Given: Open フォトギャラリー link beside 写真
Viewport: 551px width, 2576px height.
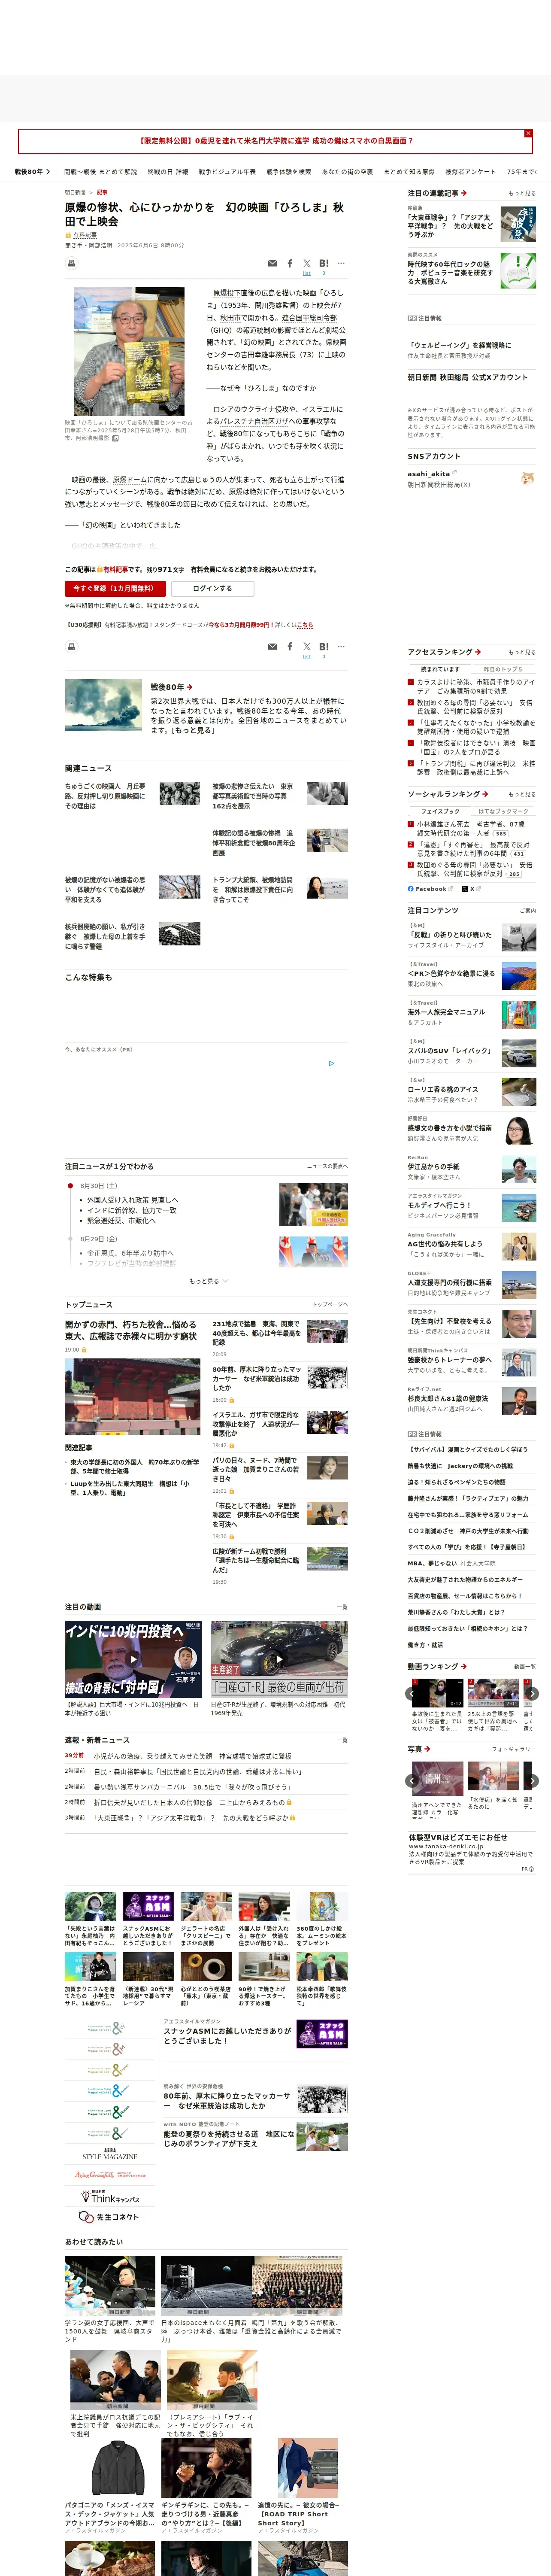Looking at the screenshot, I should tap(514, 1749).
